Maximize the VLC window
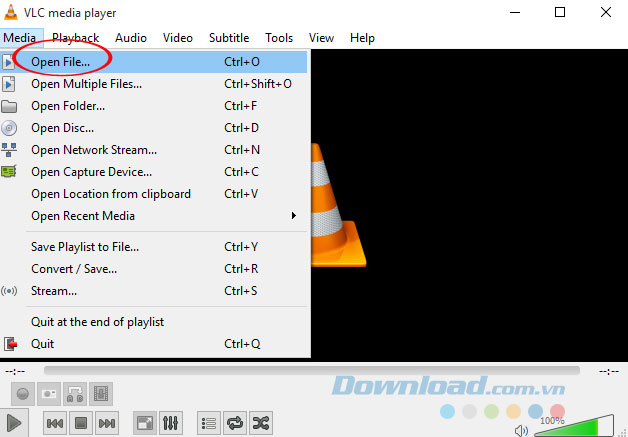Image resolution: width=628 pixels, height=437 pixels. 560,12
